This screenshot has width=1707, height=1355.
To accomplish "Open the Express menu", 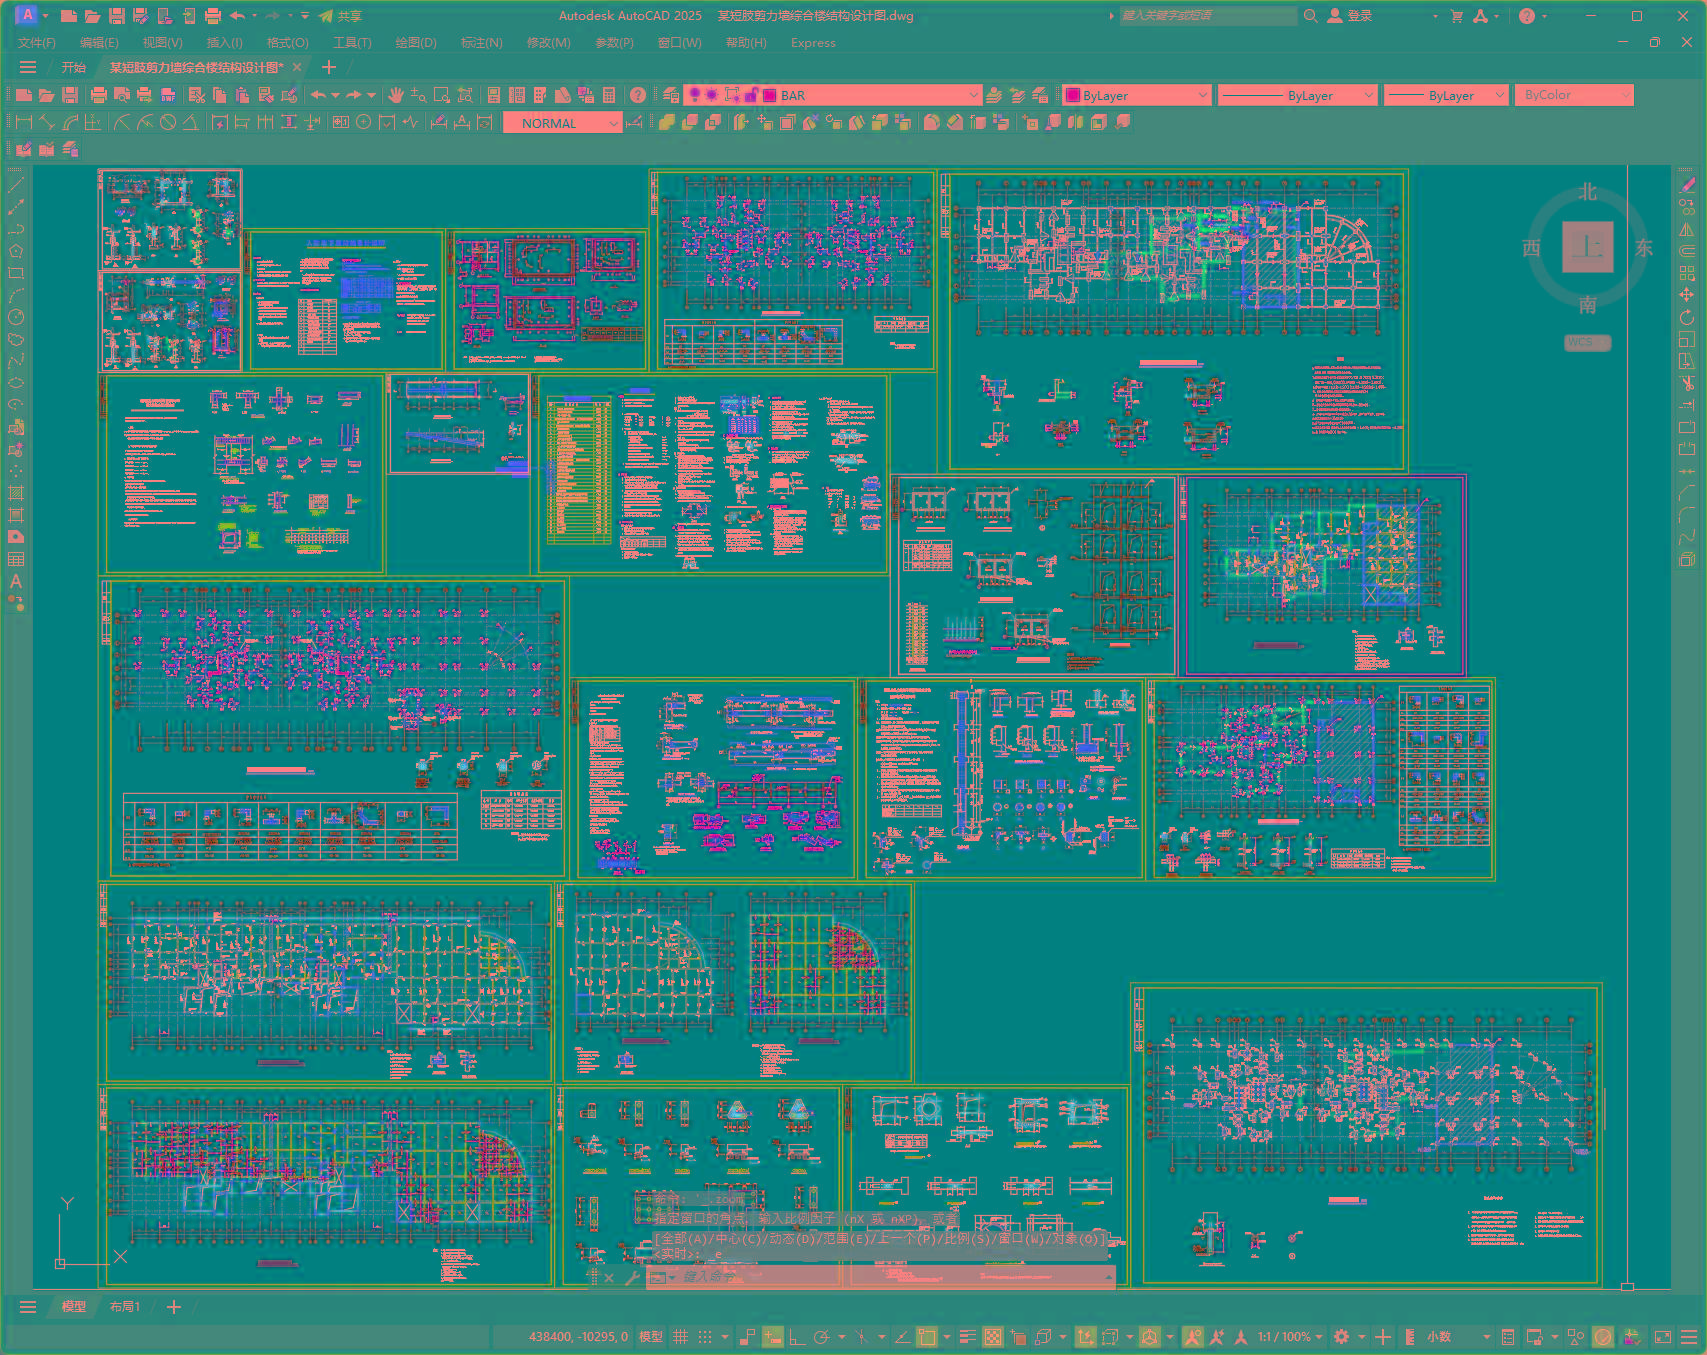I will 813,43.
